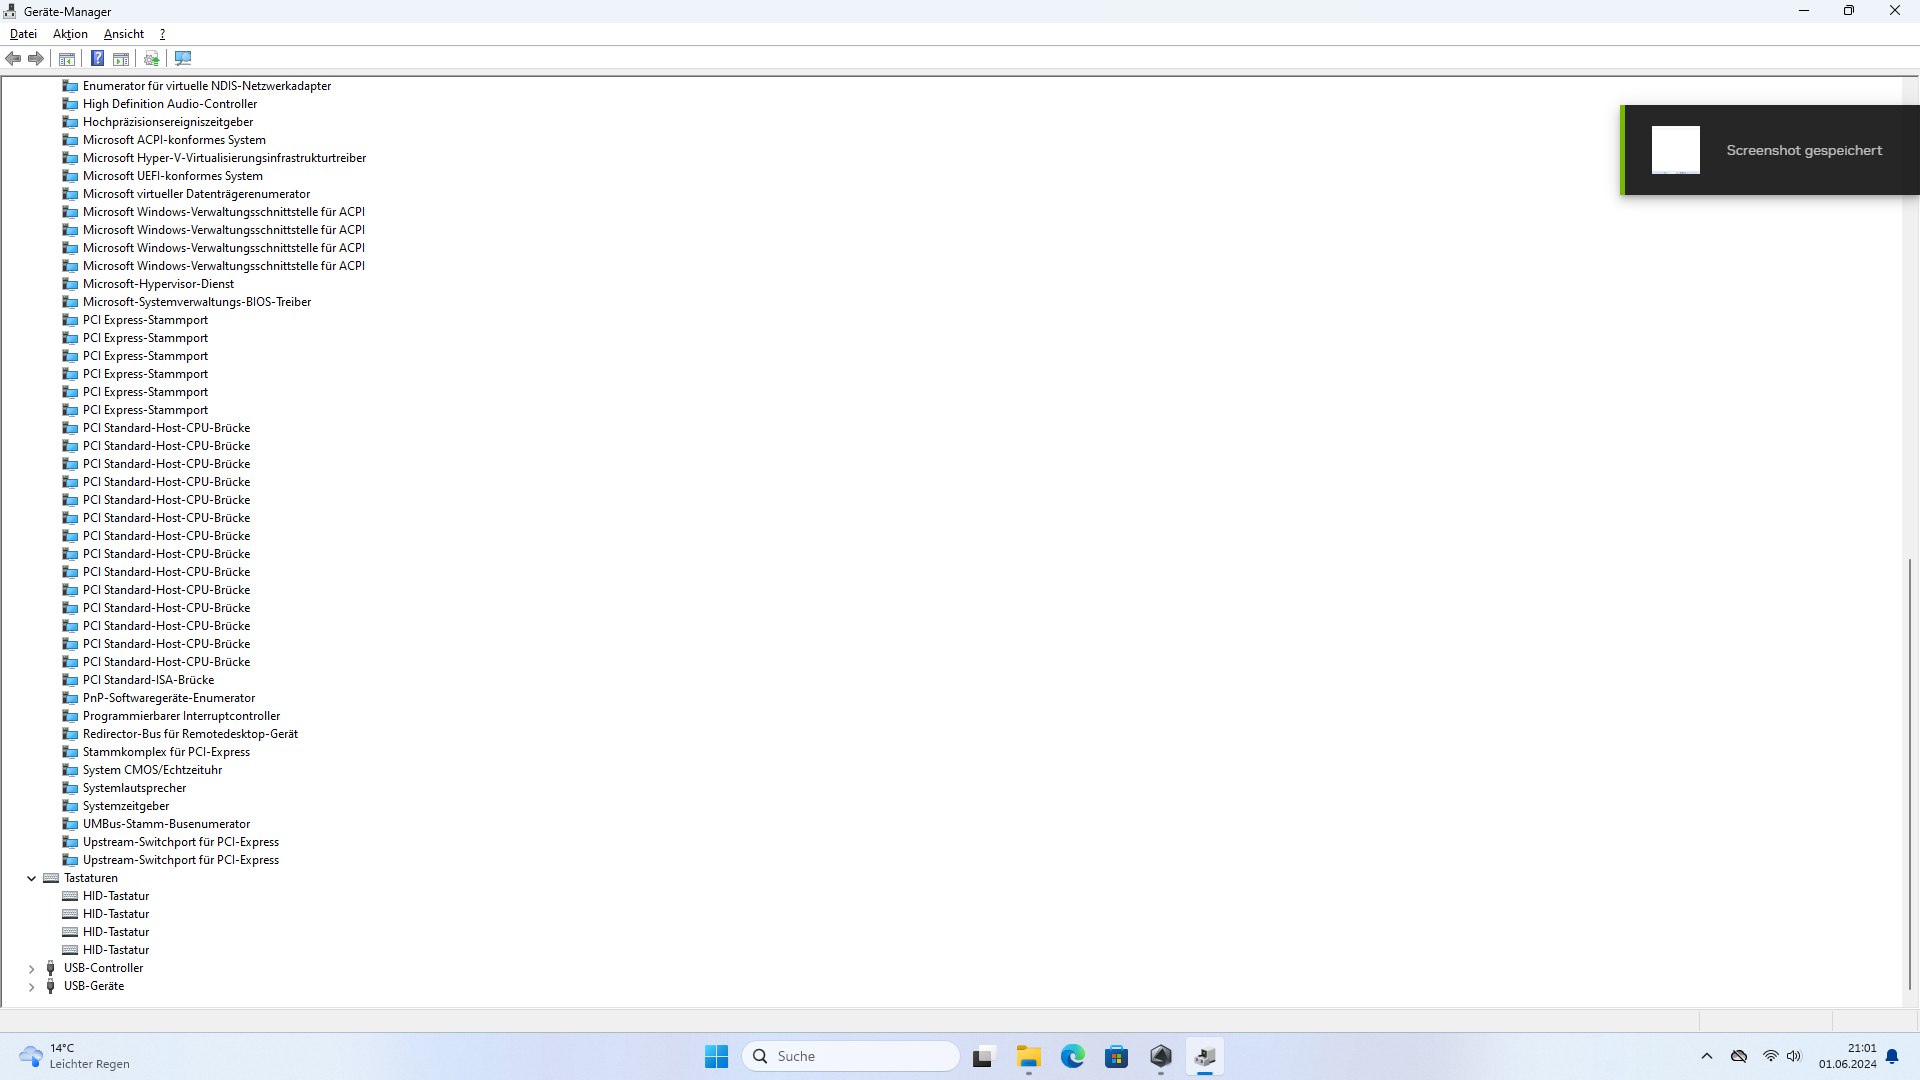Expand the USB-Geräte category
This screenshot has height=1080, width=1920.
pyautogui.click(x=31, y=987)
